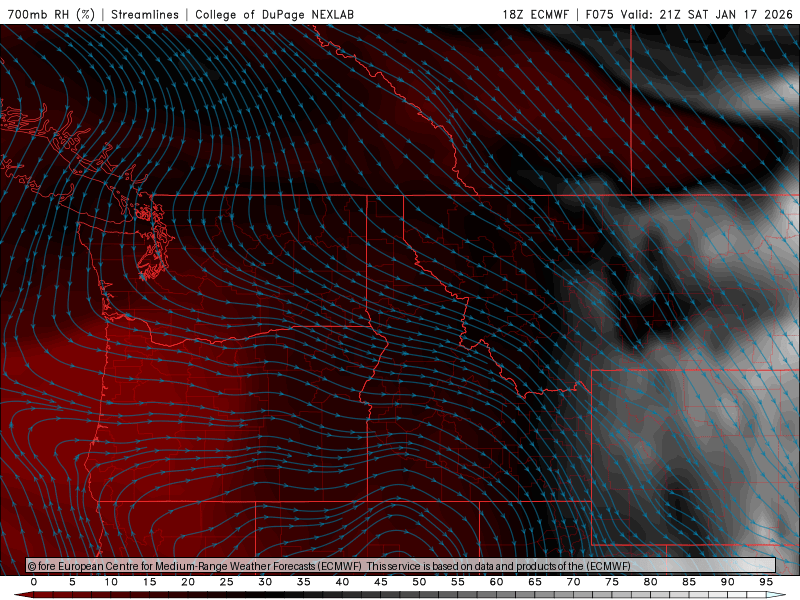Click the 55 value on color scale

pos(458,582)
